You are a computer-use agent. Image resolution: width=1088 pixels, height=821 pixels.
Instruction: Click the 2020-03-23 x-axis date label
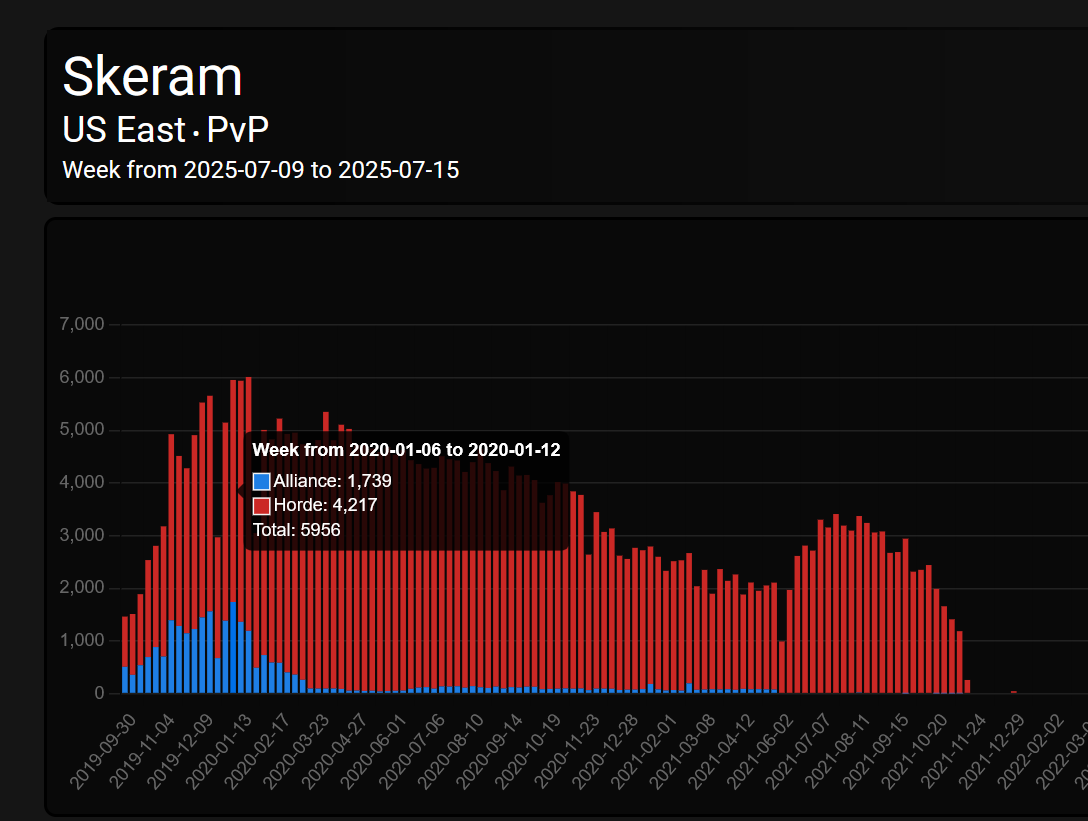(x=295, y=752)
